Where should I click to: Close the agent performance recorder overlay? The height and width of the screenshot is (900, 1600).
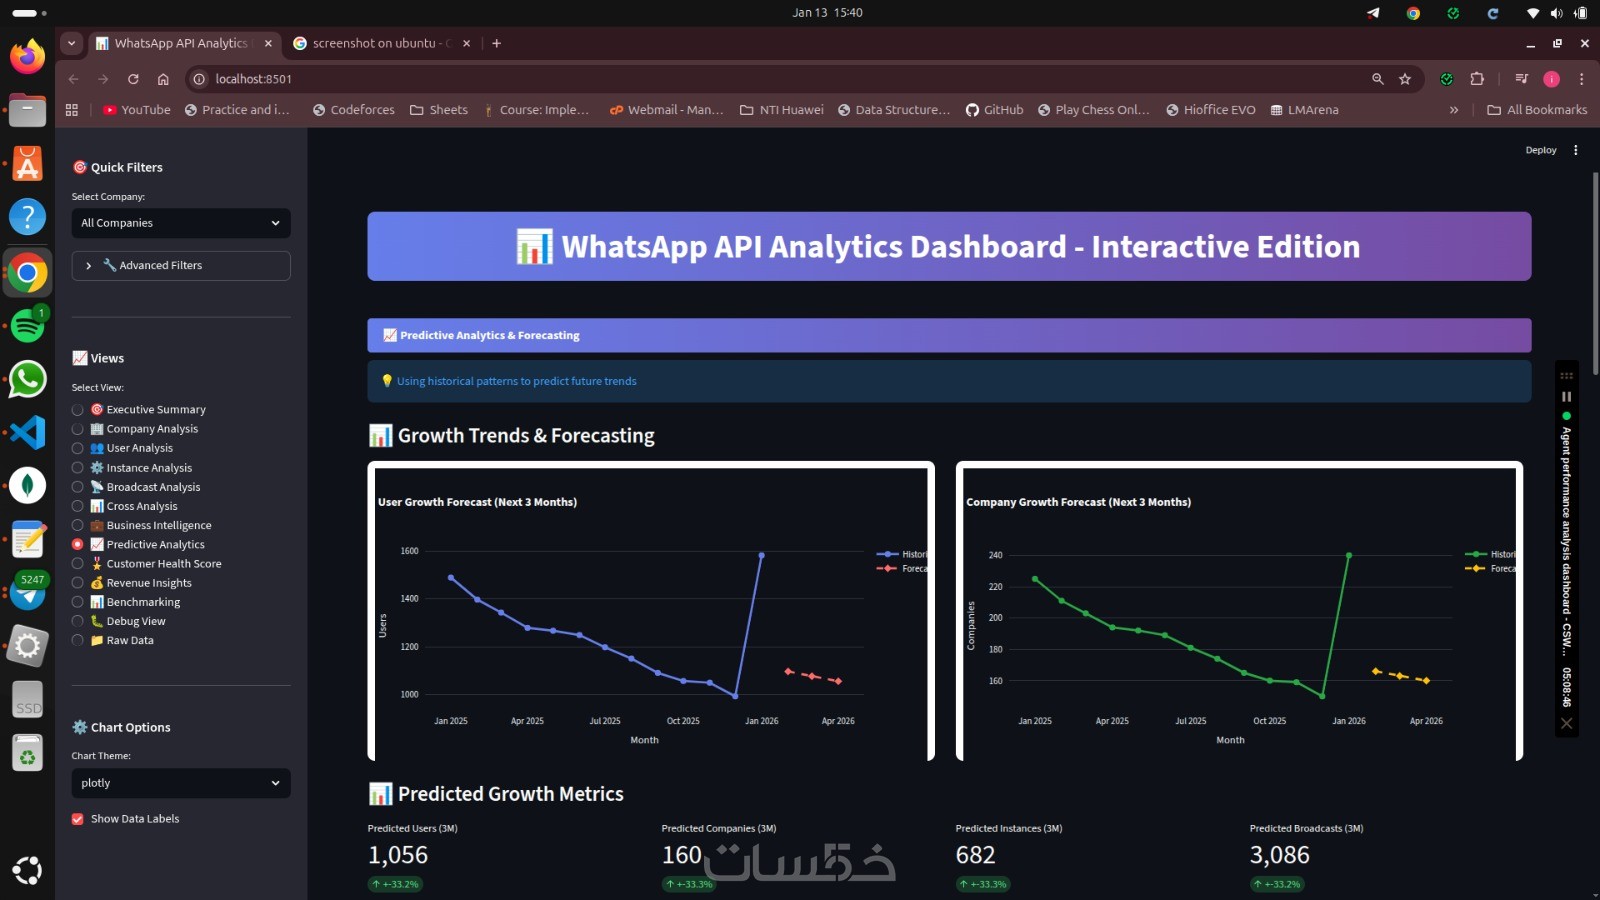click(1567, 723)
